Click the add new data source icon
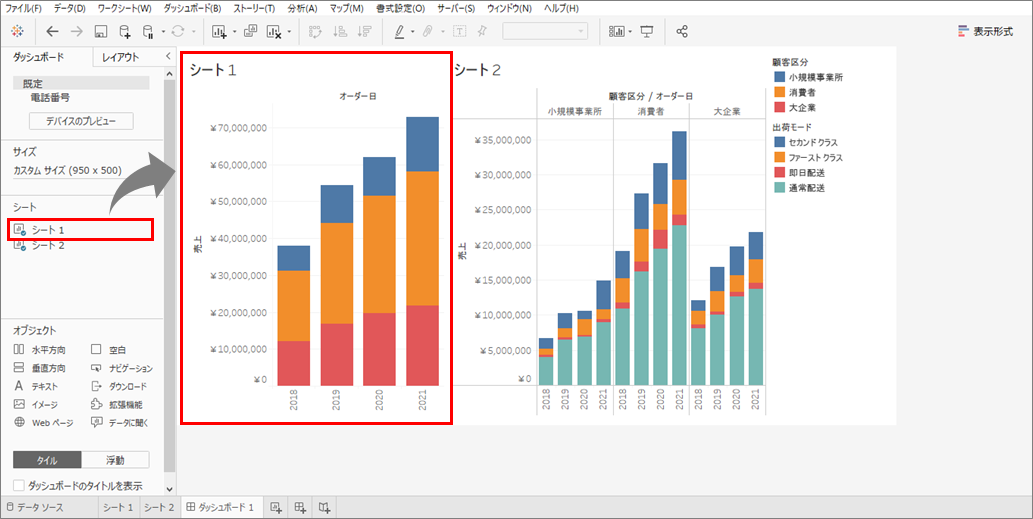The height and width of the screenshot is (519, 1033). coord(125,31)
